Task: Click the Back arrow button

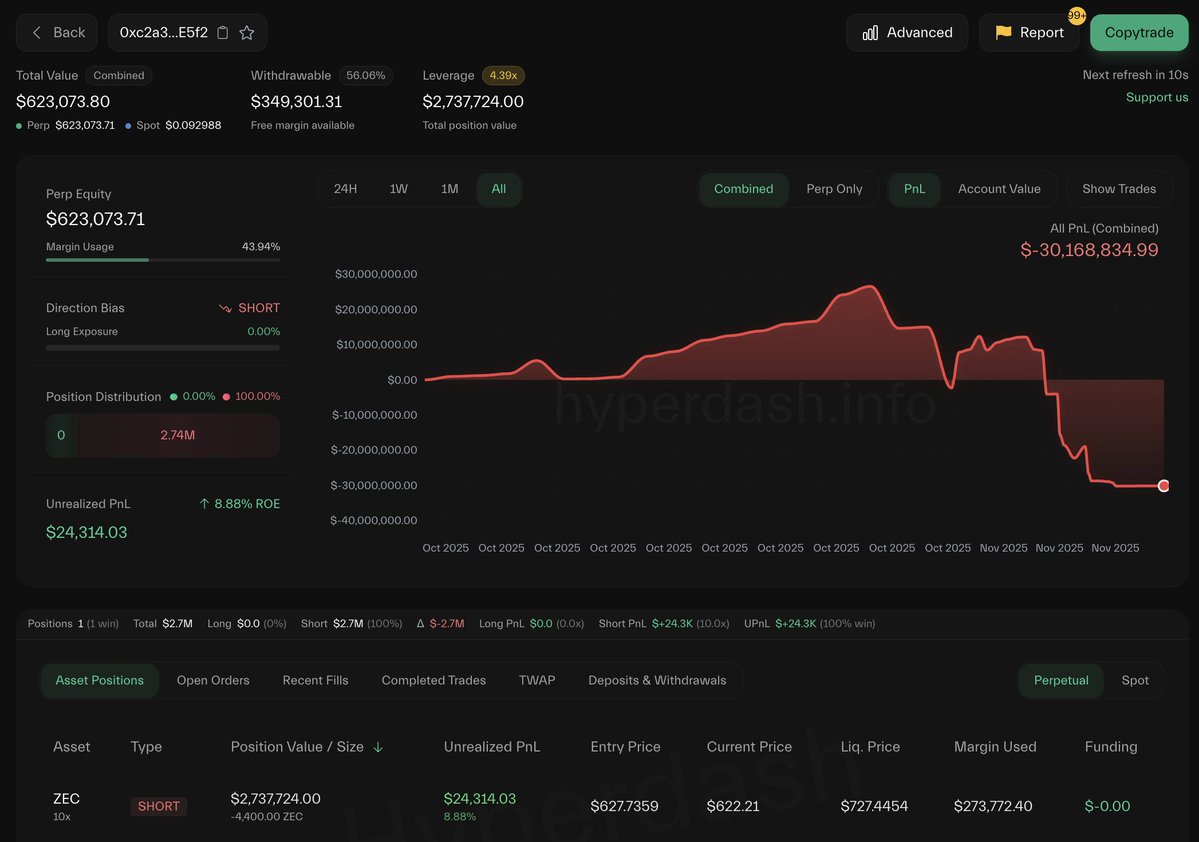Action: pos(57,33)
